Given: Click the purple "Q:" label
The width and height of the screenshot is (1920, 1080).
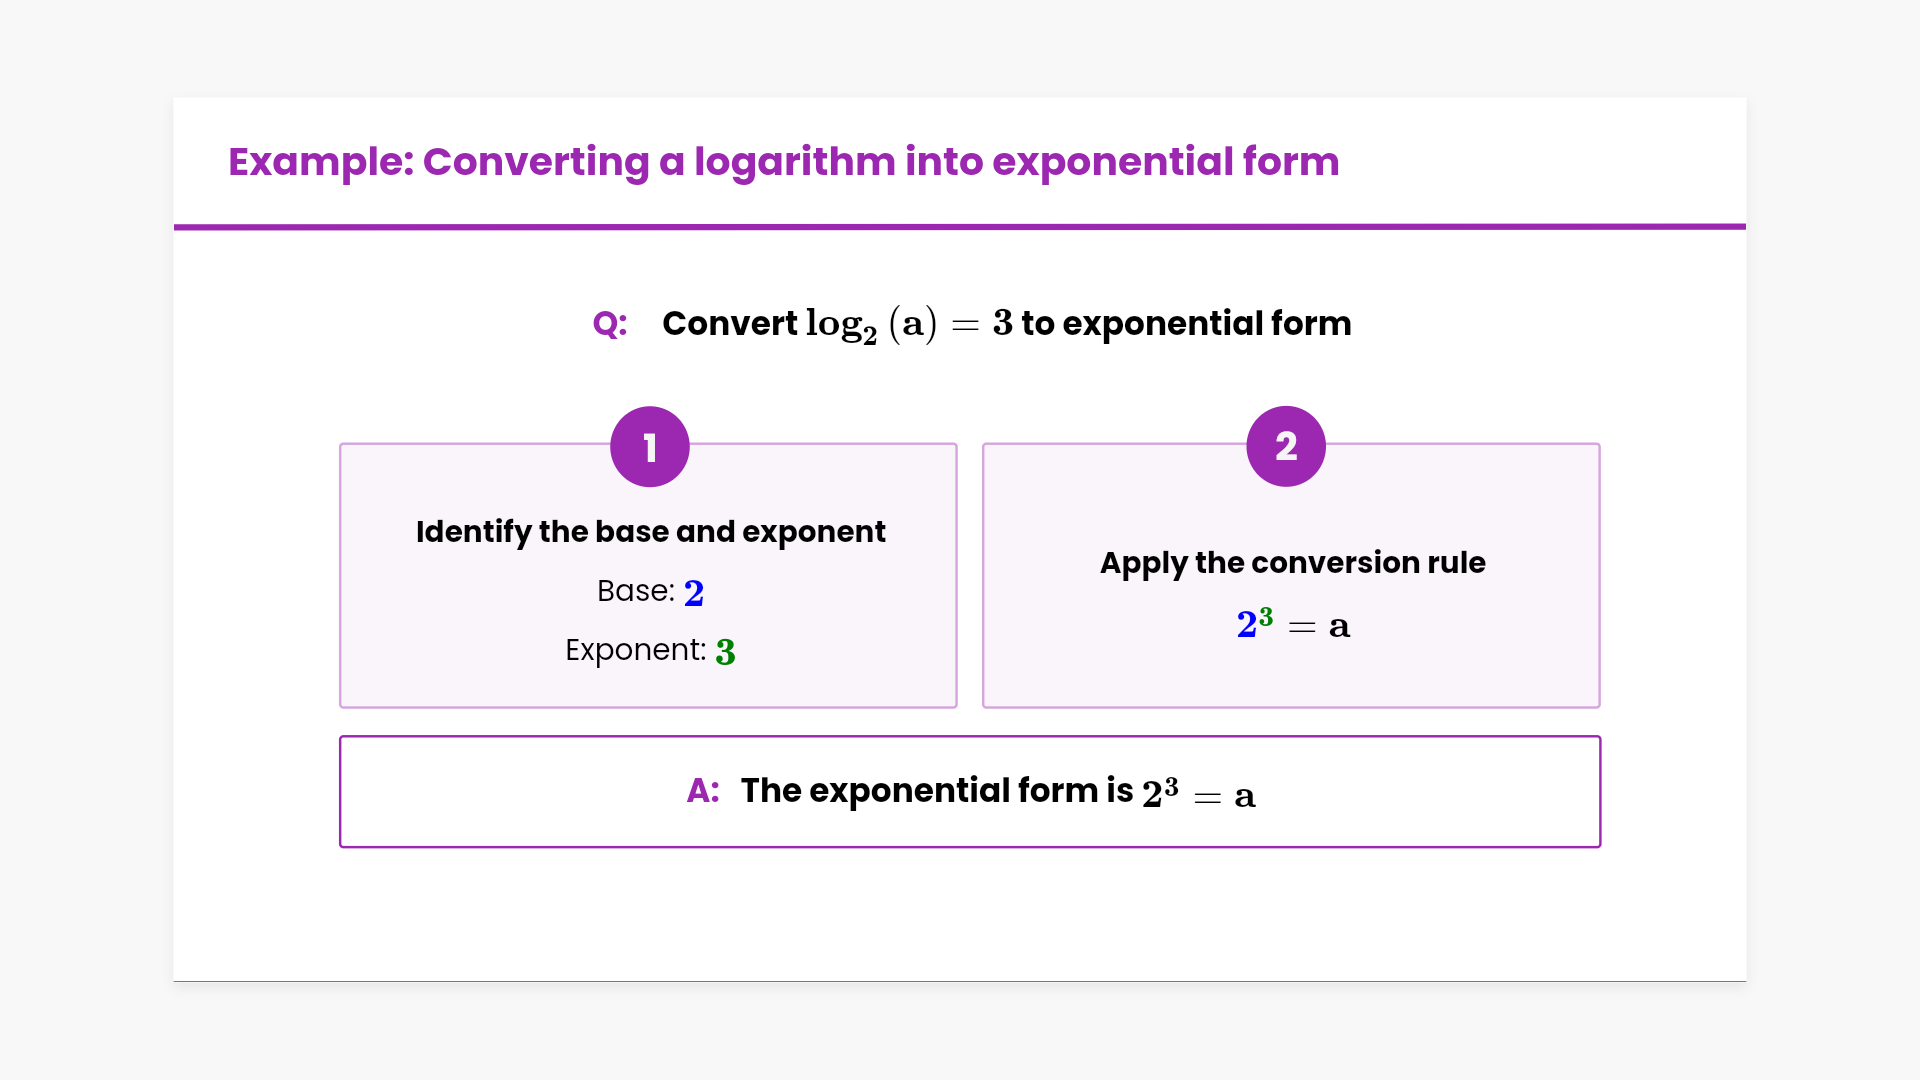Looking at the screenshot, I should tap(610, 324).
